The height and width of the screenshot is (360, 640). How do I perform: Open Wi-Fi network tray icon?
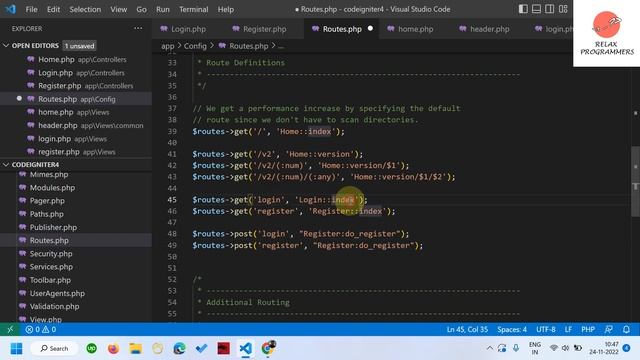click(x=553, y=348)
